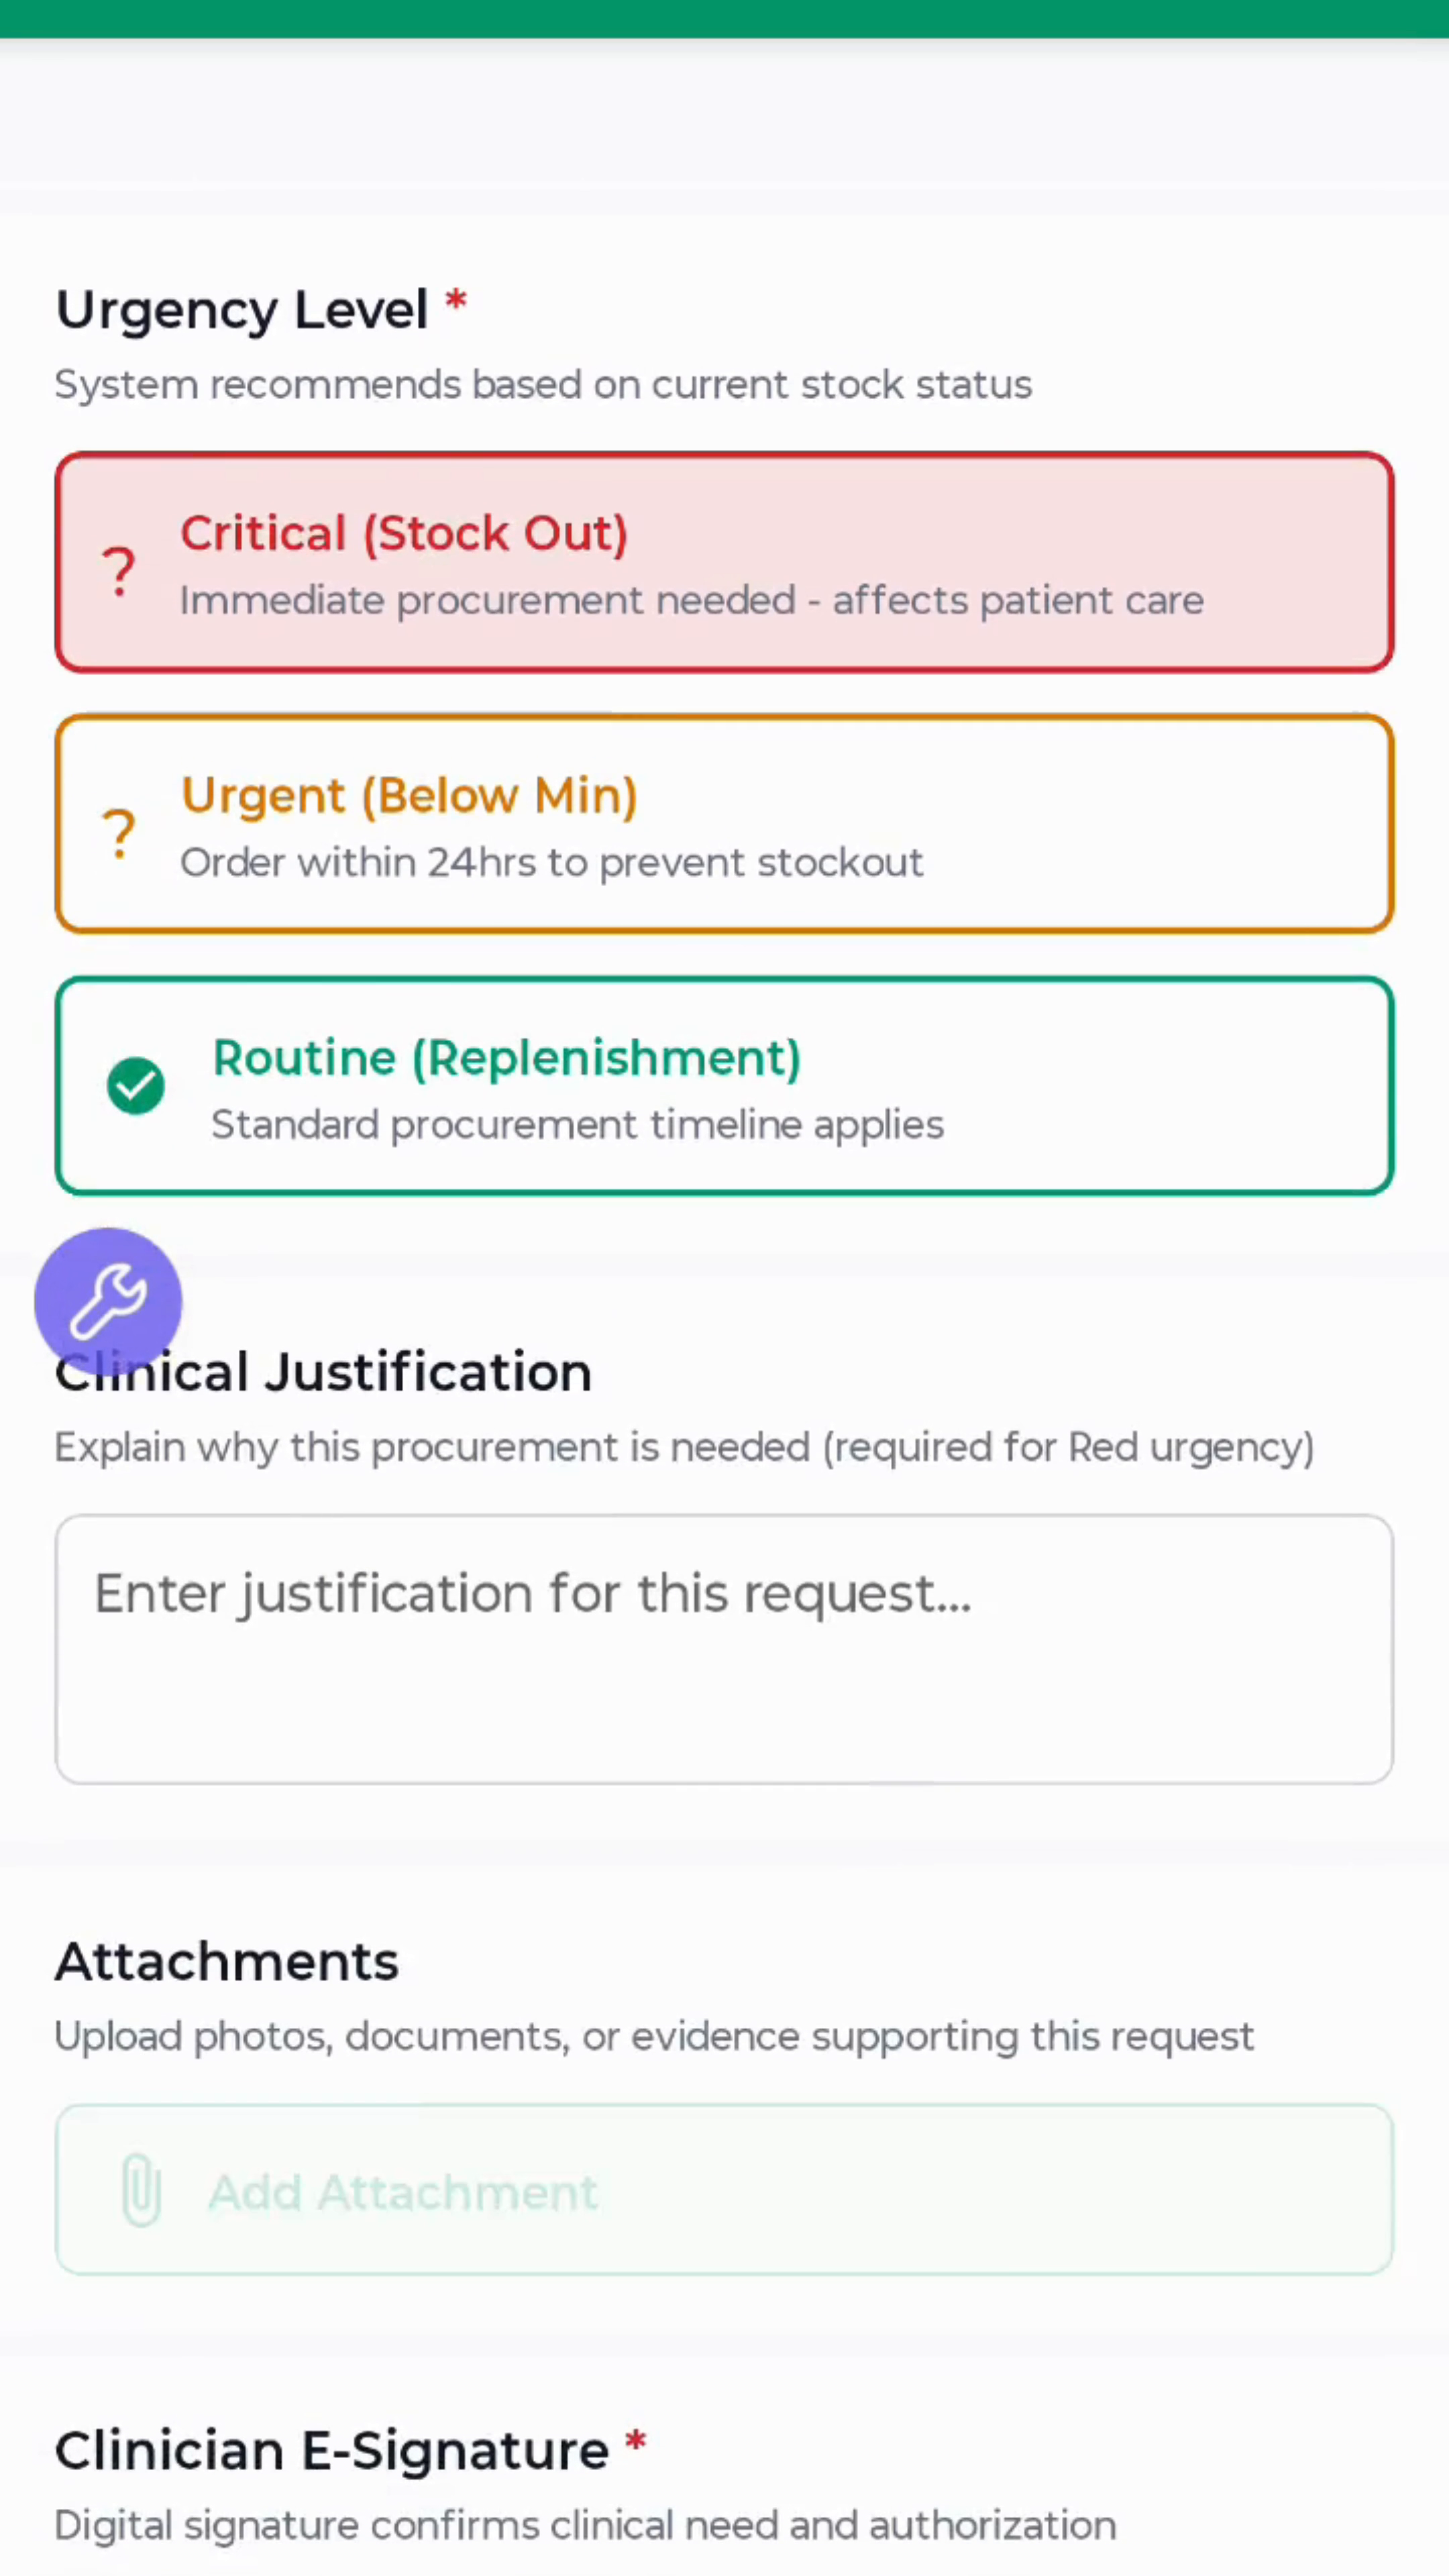Click the Attachments section heading
This screenshot has width=1449, height=2576.
pos(227,1961)
